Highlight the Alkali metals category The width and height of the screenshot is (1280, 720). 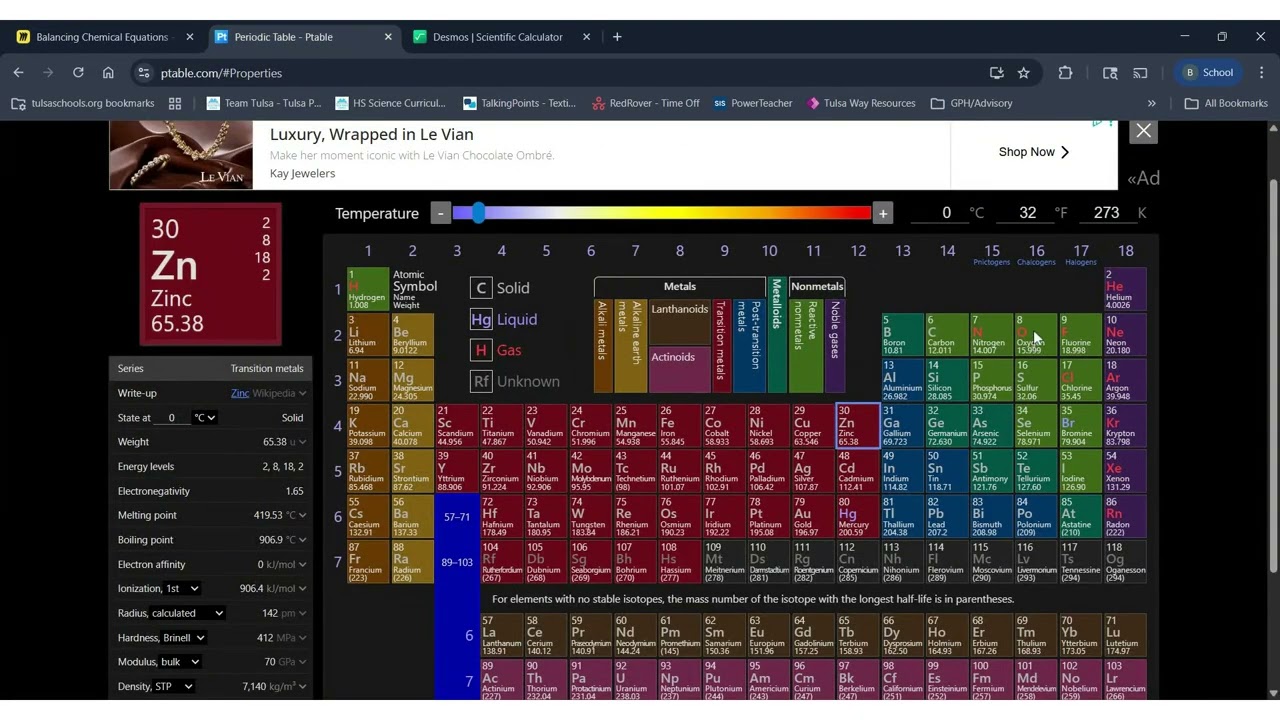tap(603, 346)
